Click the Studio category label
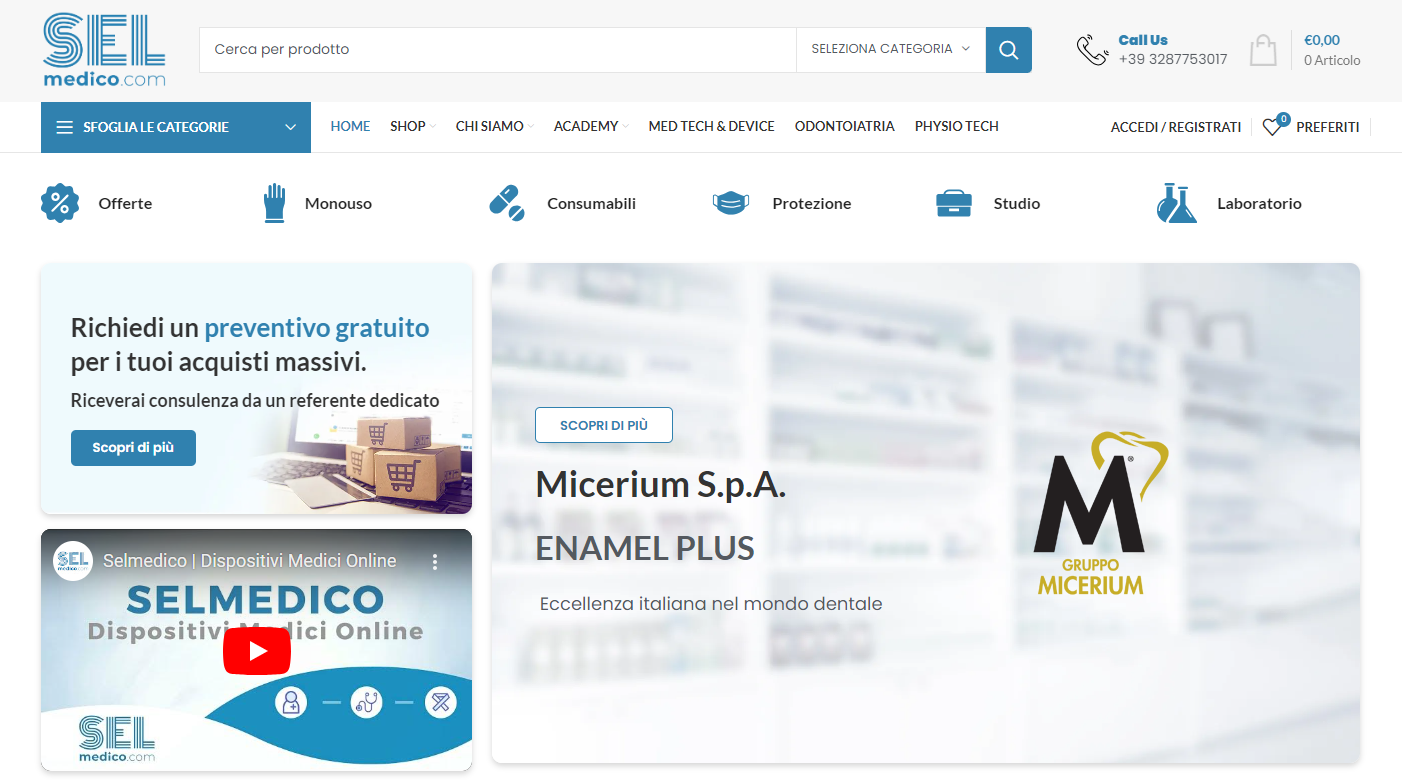 (1017, 204)
